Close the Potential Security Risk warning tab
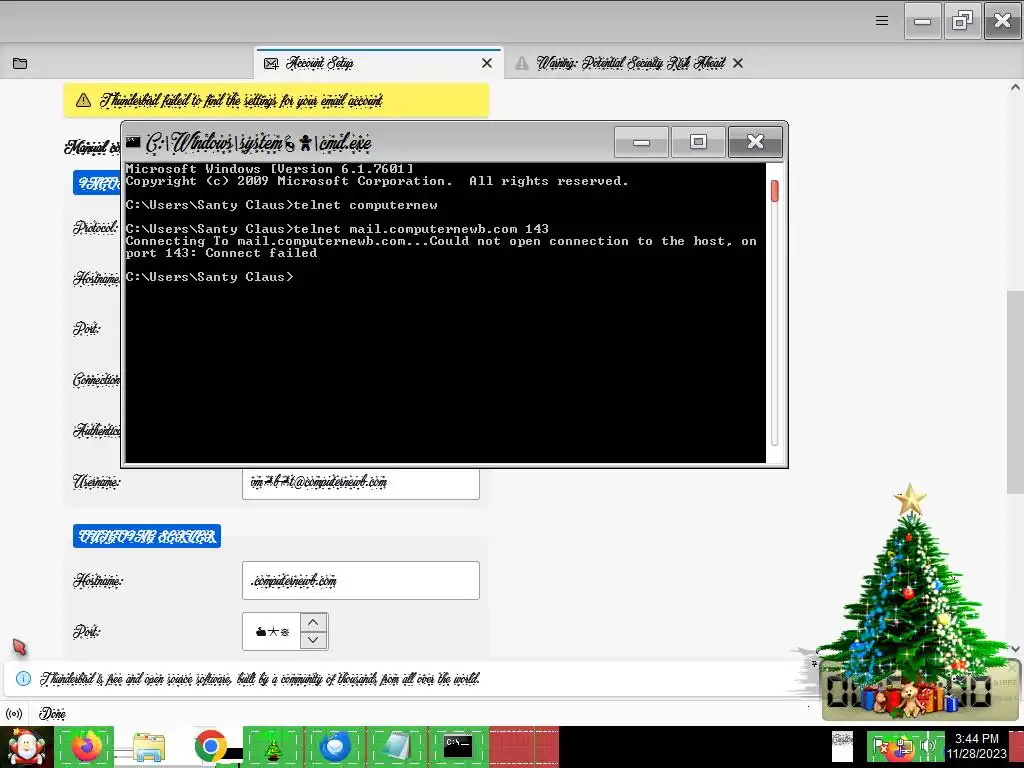Viewport: 1024px width, 768px height. pyautogui.click(x=738, y=63)
